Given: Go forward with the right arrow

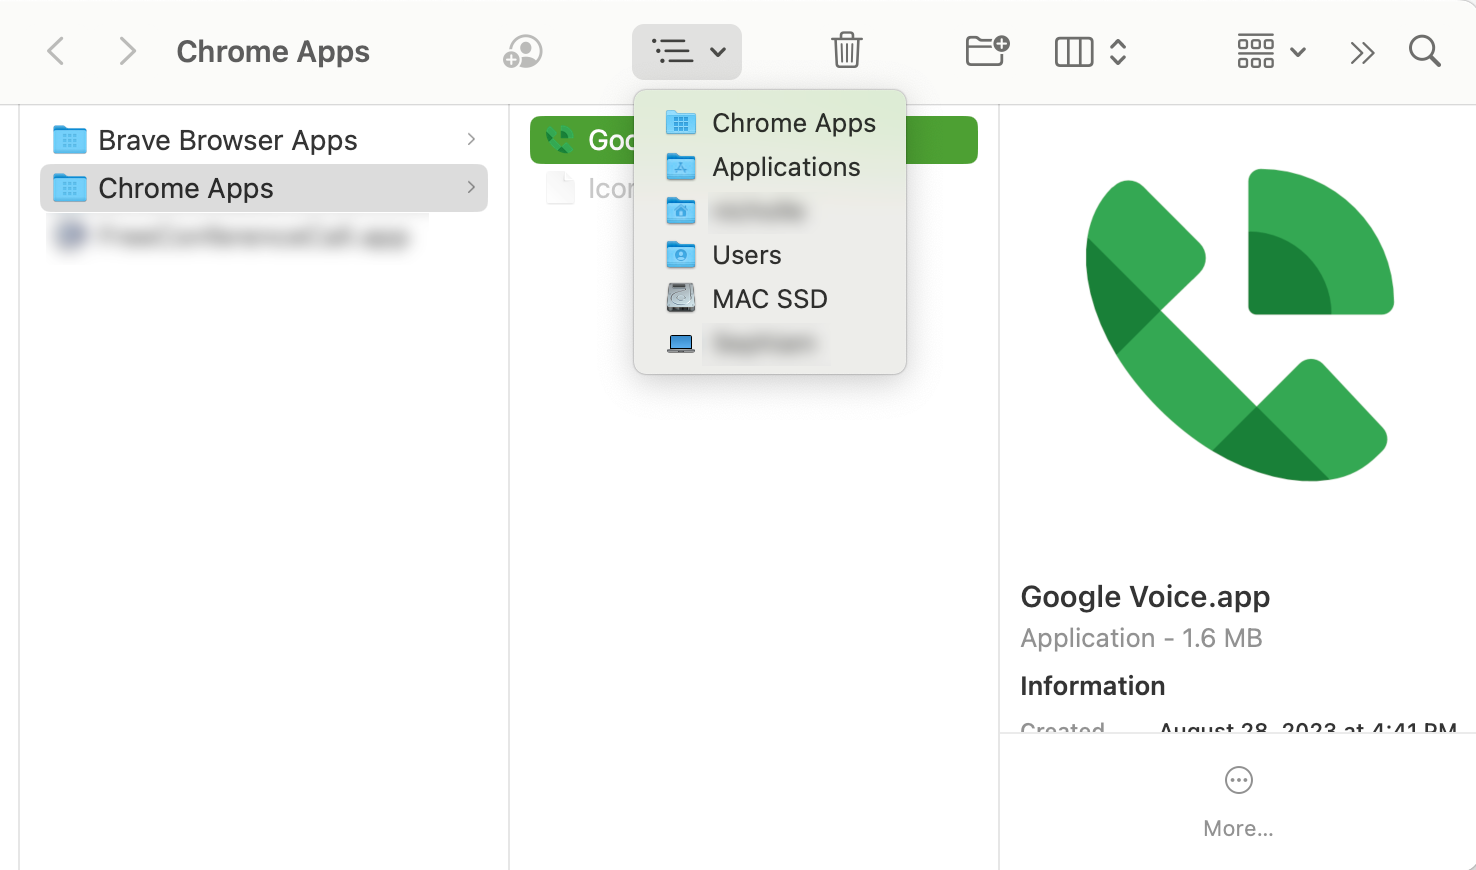Looking at the screenshot, I should pyautogui.click(x=127, y=51).
